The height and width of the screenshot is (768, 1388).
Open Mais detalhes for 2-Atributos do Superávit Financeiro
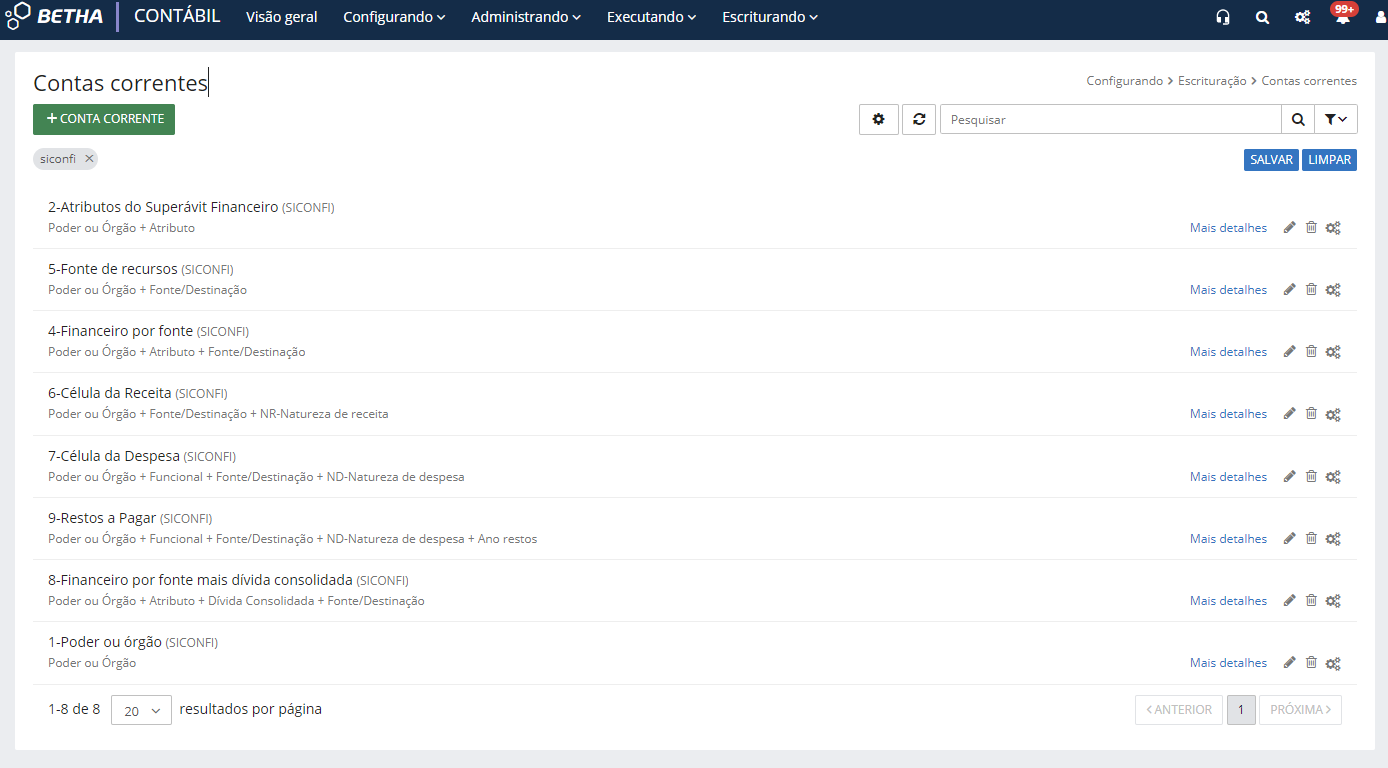point(1228,228)
